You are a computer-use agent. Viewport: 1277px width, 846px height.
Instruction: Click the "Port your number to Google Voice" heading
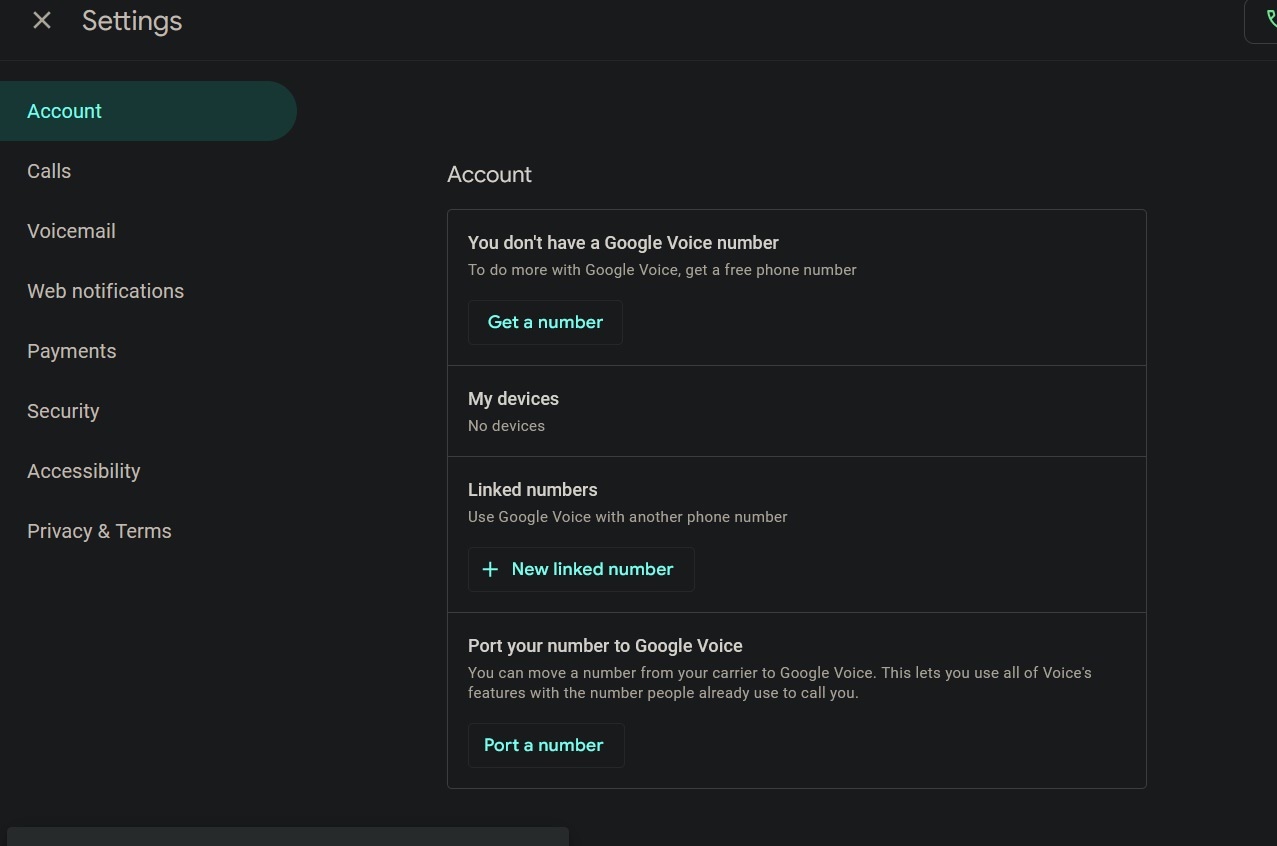605,646
